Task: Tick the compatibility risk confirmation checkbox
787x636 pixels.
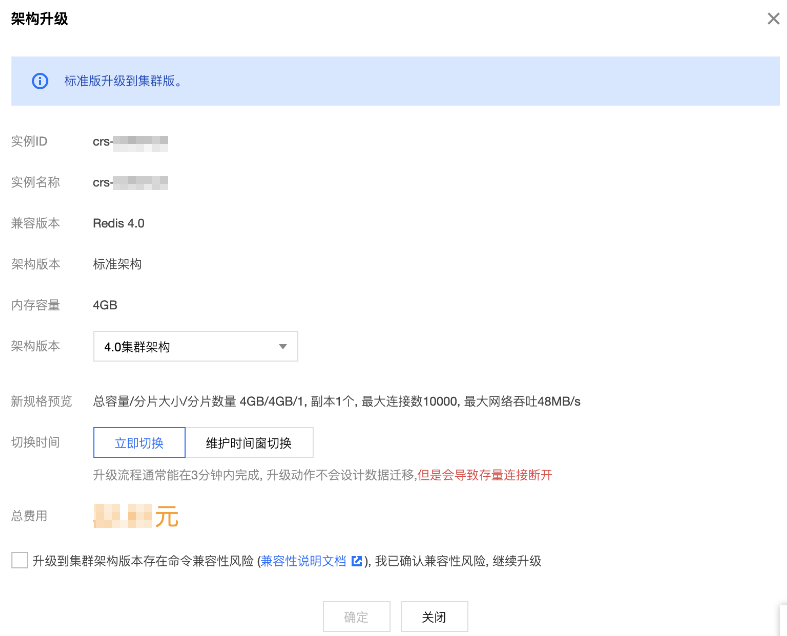Action: point(20,560)
